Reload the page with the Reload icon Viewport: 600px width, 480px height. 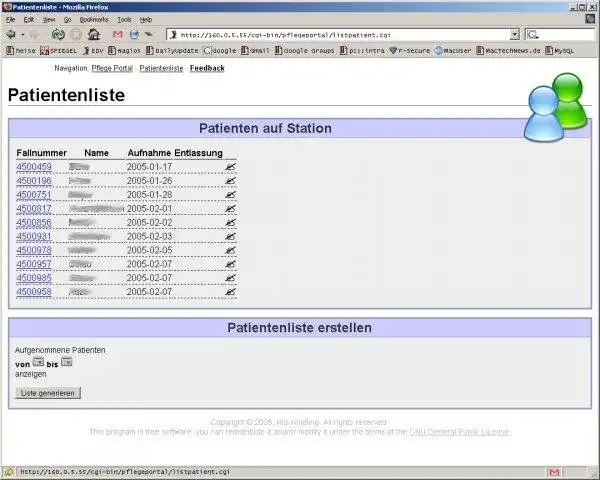point(58,34)
